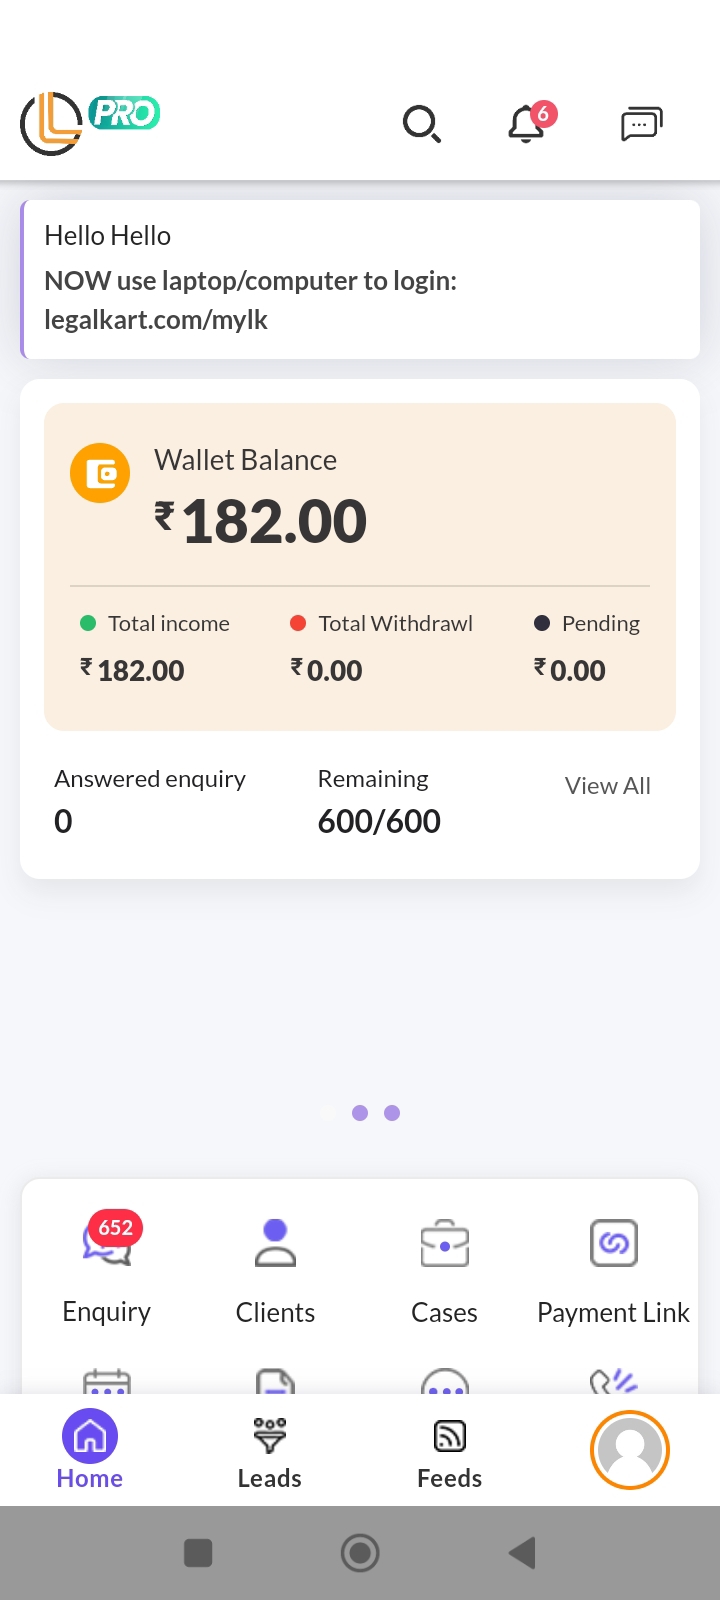This screenshot has height=1600, width=720.
Task: Tap the Wallet Balance amount card
Action: pos(360,520)
